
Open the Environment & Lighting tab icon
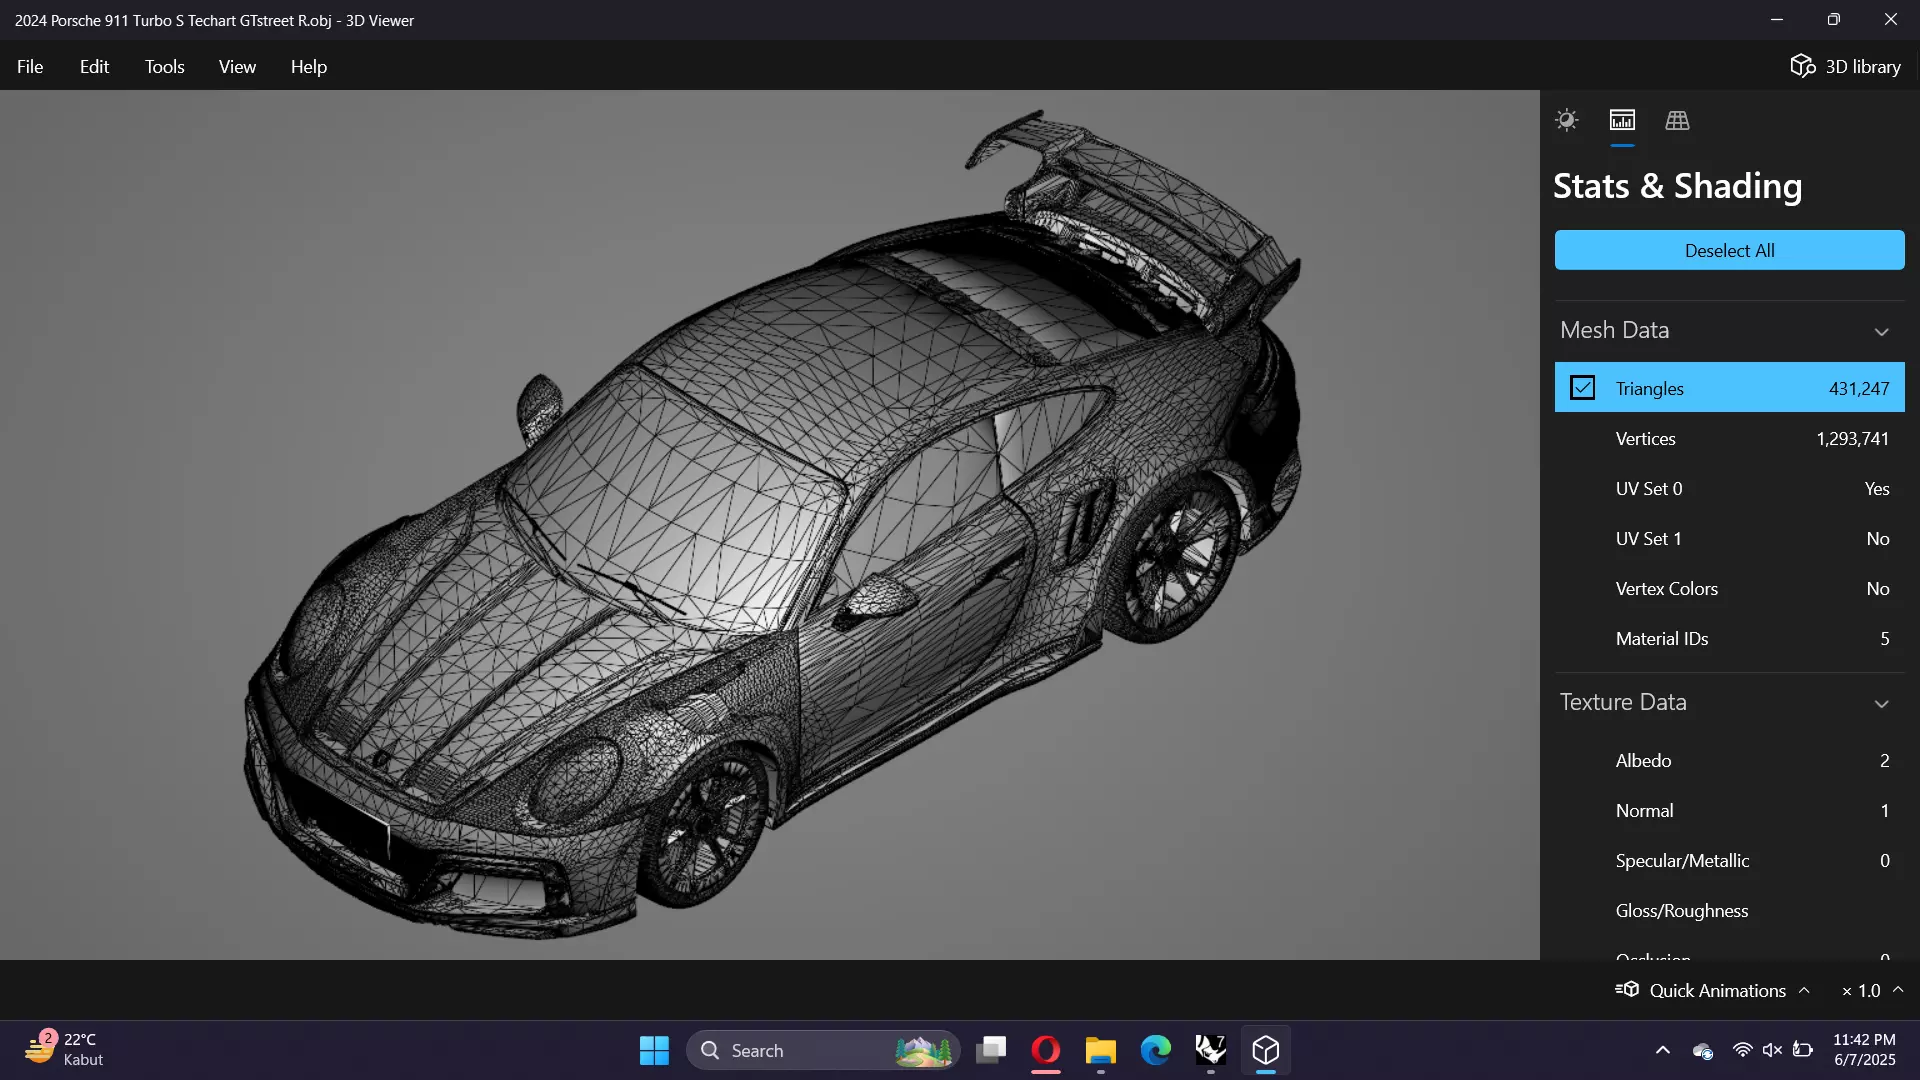pos(1566,120)
